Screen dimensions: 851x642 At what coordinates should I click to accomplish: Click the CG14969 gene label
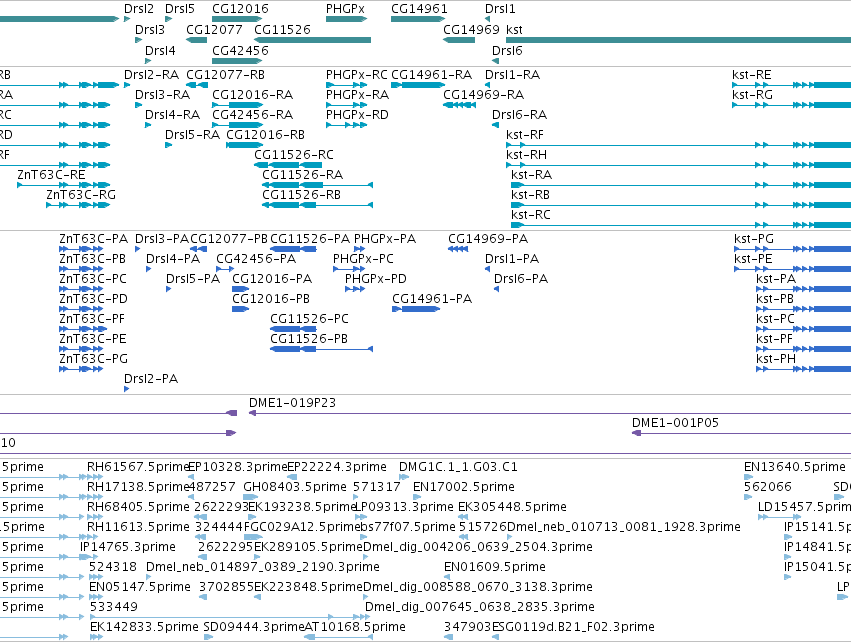[471, 29]
